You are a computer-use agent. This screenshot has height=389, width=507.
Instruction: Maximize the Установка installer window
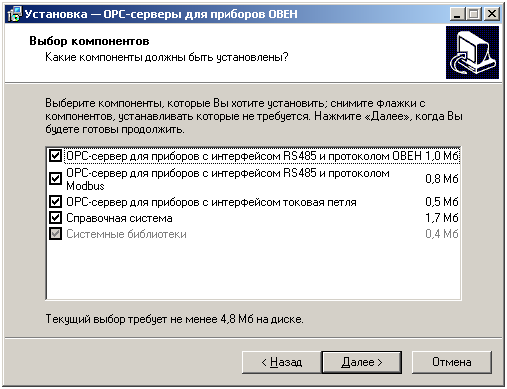coord(474,14)
